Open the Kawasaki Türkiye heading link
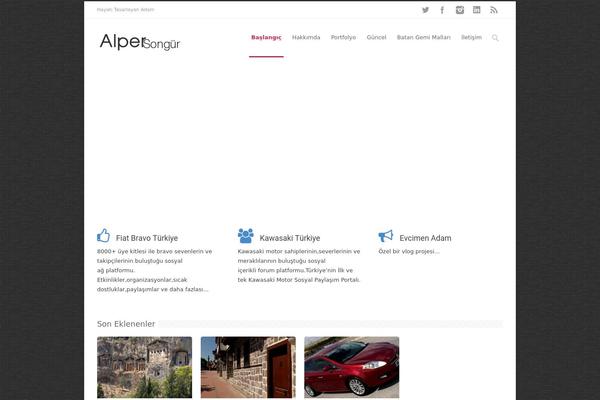This screenshot has width=600, height=400. (x=290, y=238)
